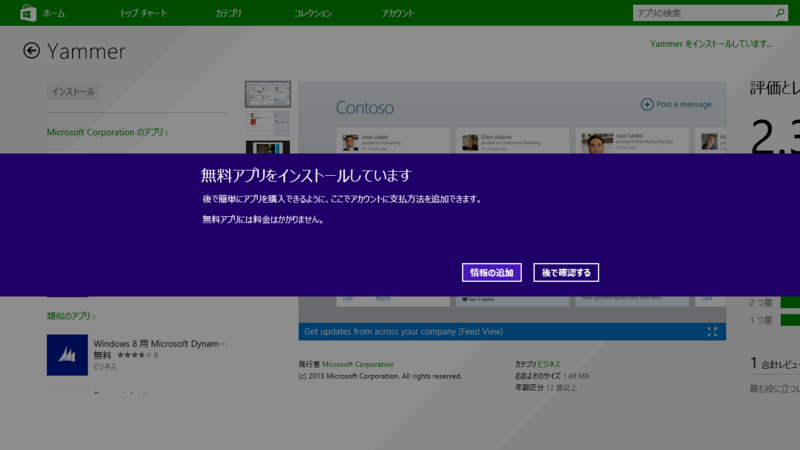This screenshot has width=800, height=450.
Task: Click the Contoso heading in screenshot
Action: pyautogui.click(x=364, y=108)
